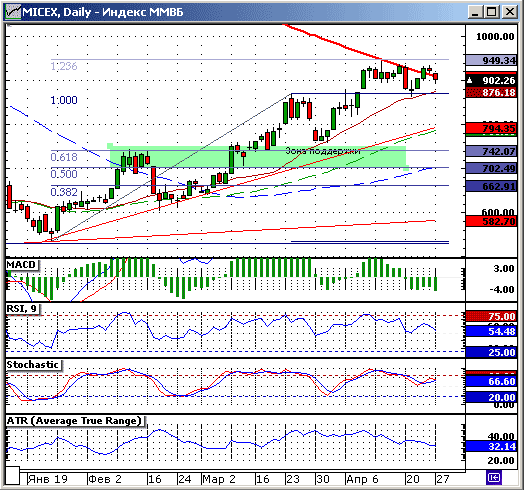The height and width of the screenshot is (490, 524).
Task: Click the chart window icon in title bar
Action: coord(13,12)
